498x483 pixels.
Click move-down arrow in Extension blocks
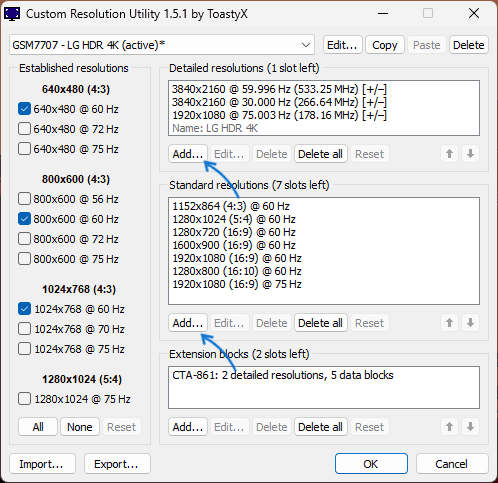tap(470, 427)
